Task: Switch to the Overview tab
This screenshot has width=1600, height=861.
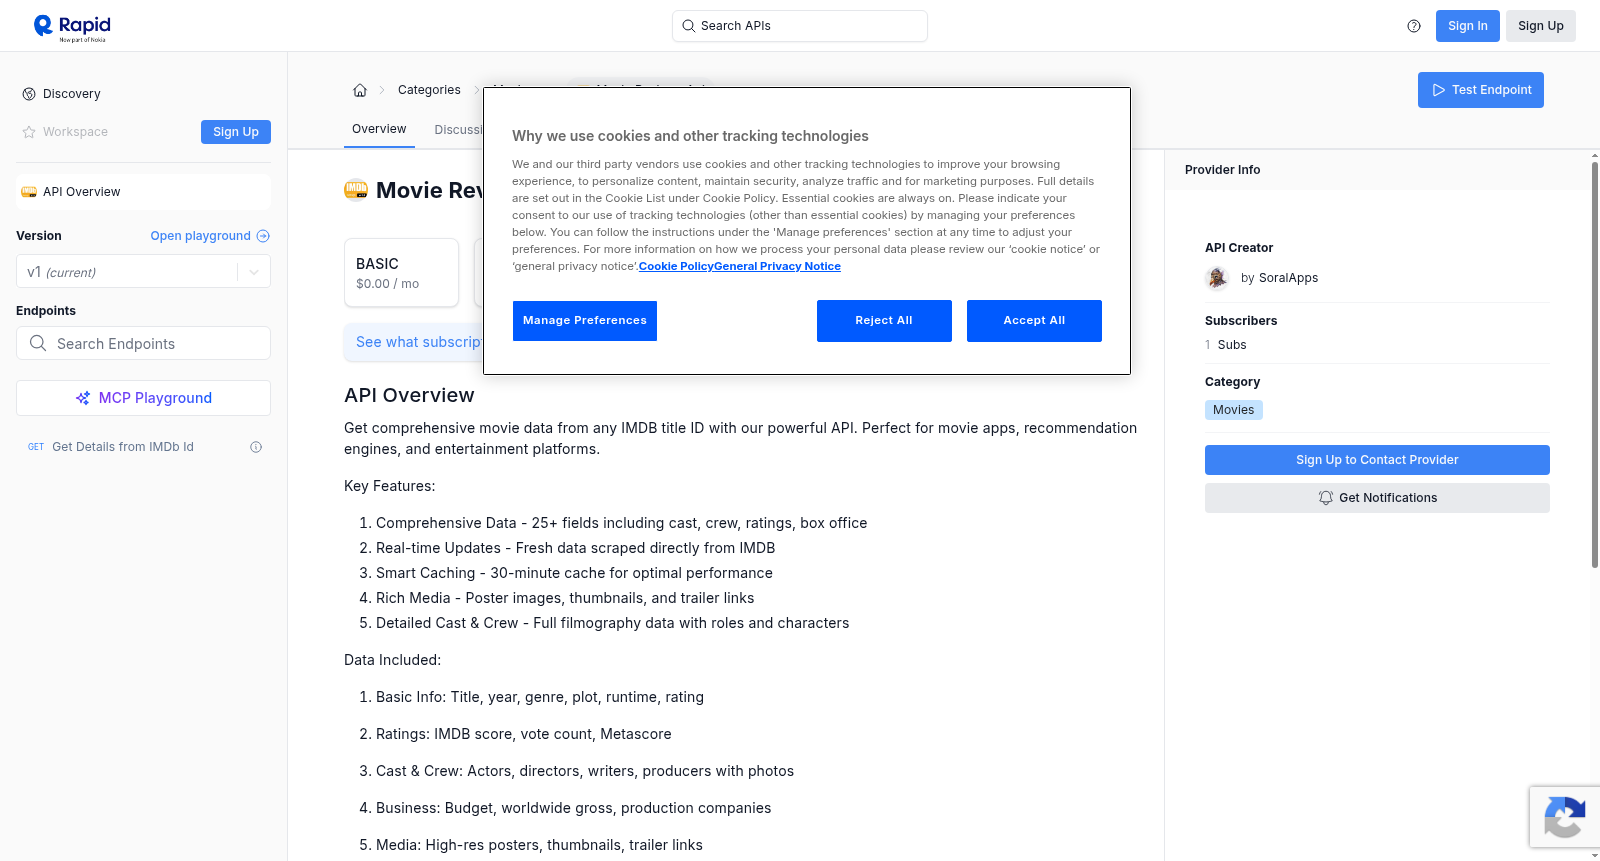Action: (x=379, y=129)
